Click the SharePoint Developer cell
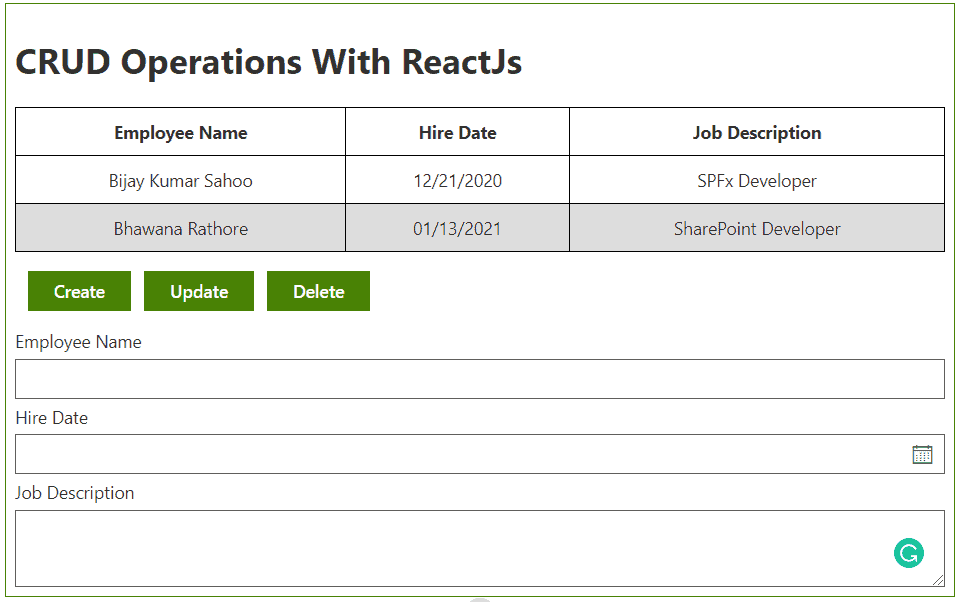Viewport: 963px width, 602px height. [757, 229]
